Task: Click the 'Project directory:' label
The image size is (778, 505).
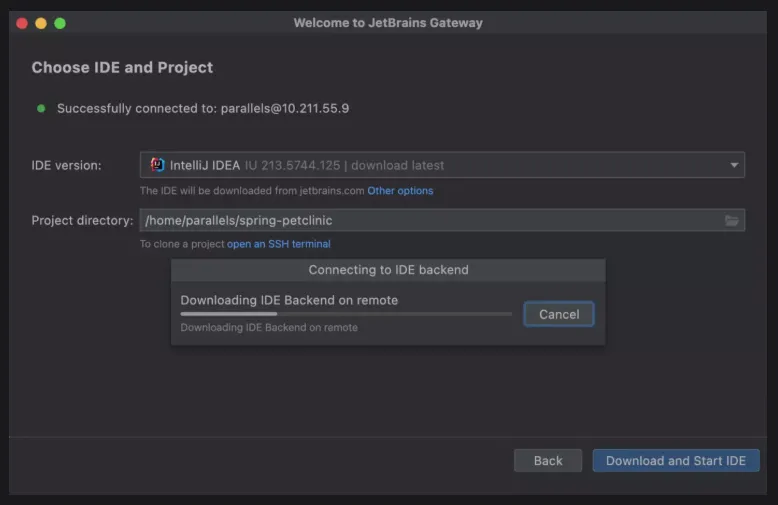Action: click(x=82, y=220)
